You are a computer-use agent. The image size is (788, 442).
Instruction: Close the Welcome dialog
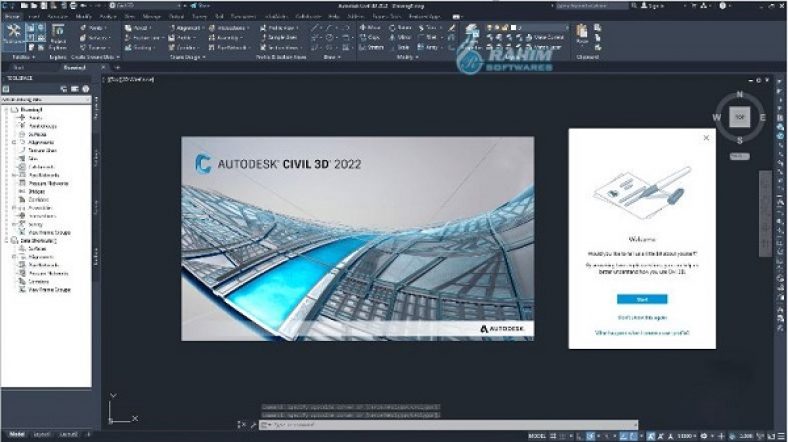pos(706,138)
